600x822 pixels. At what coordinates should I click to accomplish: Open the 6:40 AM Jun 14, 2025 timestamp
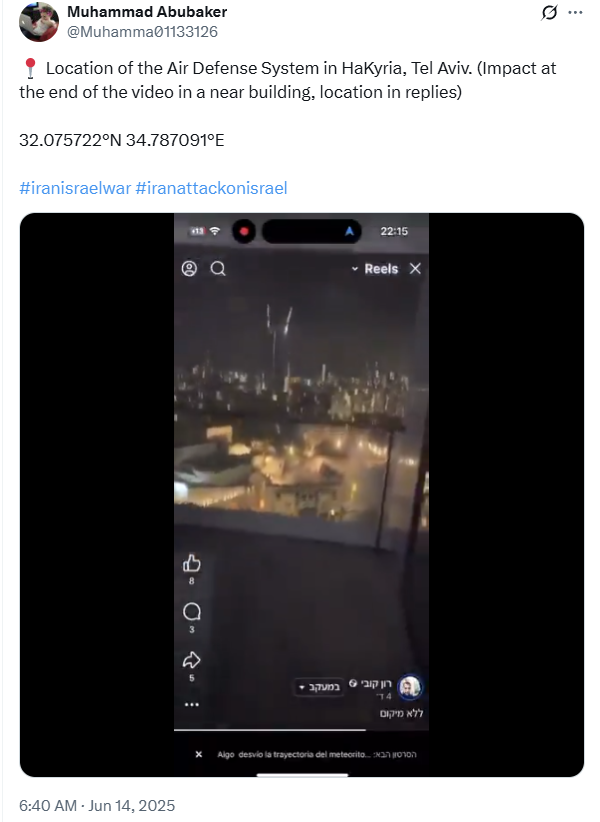97,805
